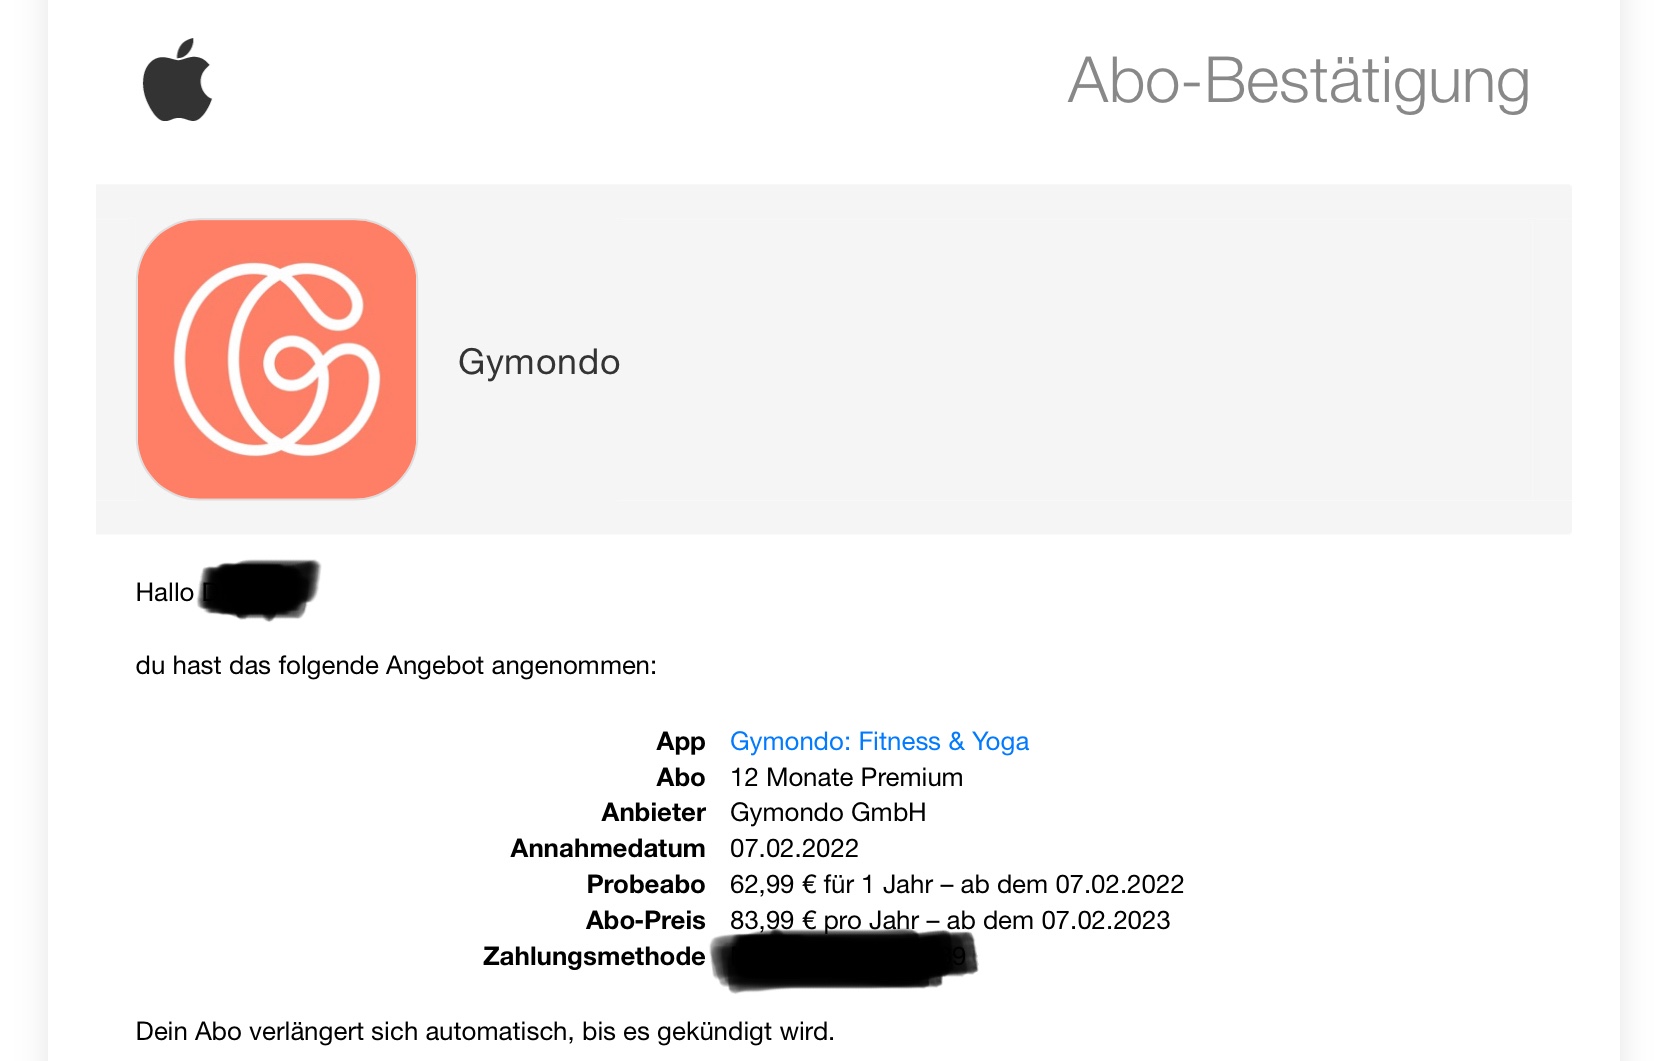
Task: Click the Probeabo label
Action: (645, 884)
